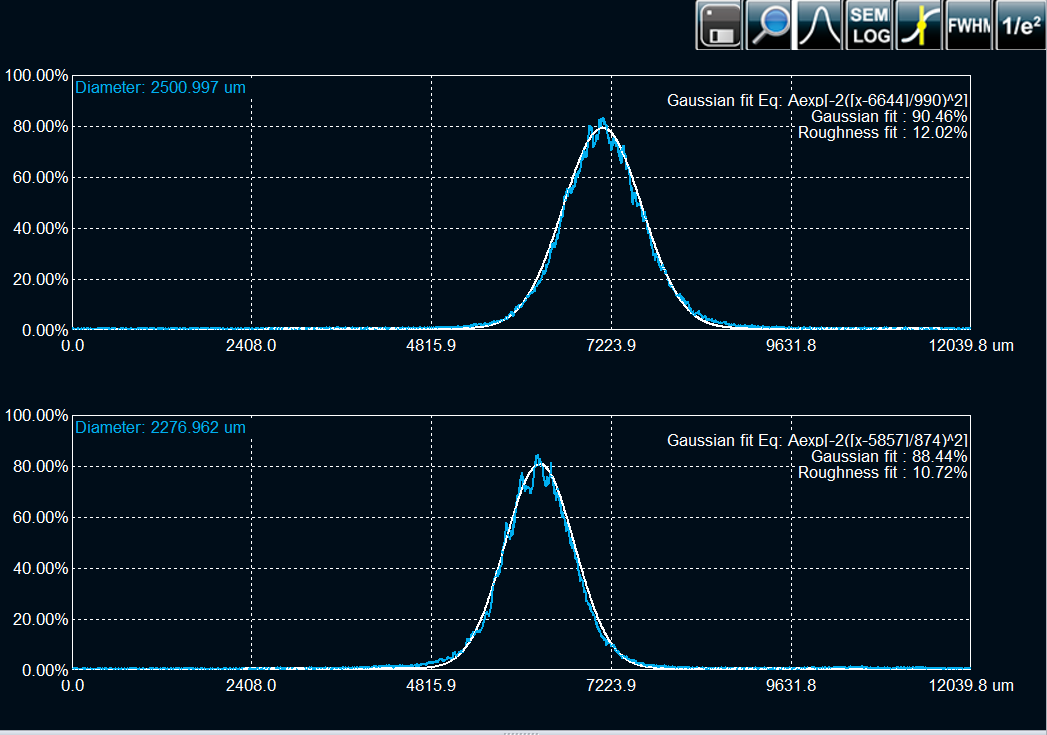Image resolution: width=1047 pixels, height=735 pixels.
Task: Click the 100.00% y-axis label on lower graph
Action: click(36, 415)
